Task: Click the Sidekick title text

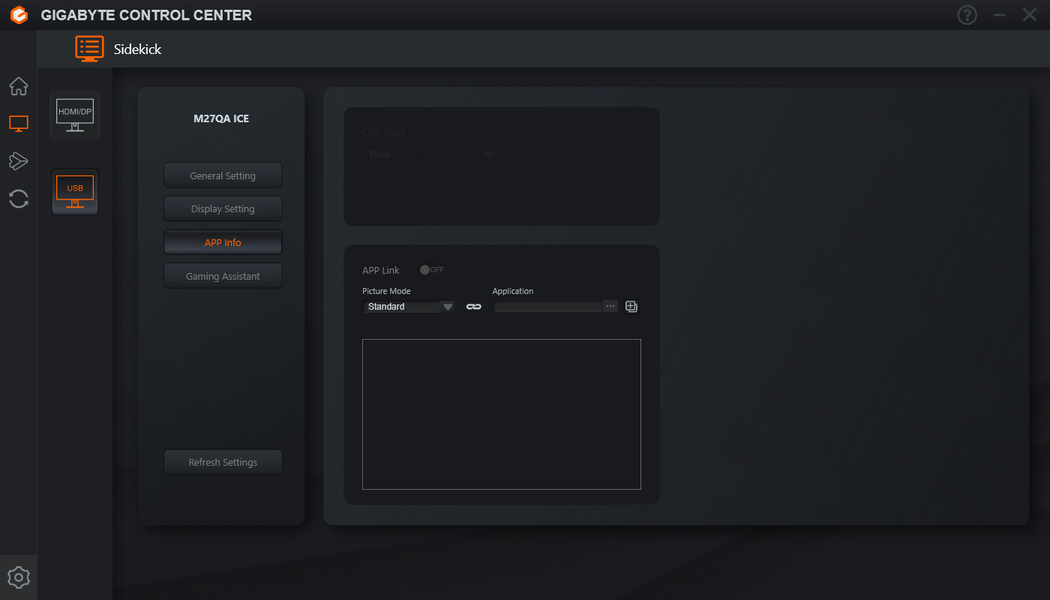Action: tap(137, 49)
